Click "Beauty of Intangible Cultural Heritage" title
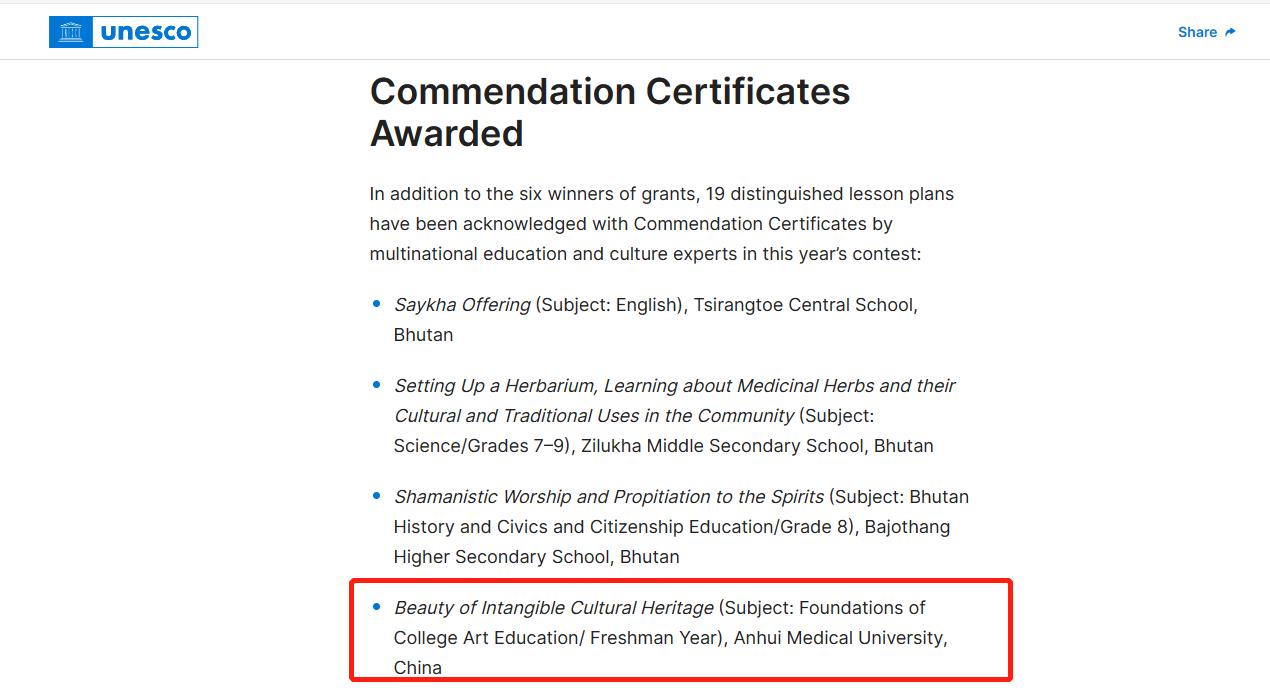 553,608
